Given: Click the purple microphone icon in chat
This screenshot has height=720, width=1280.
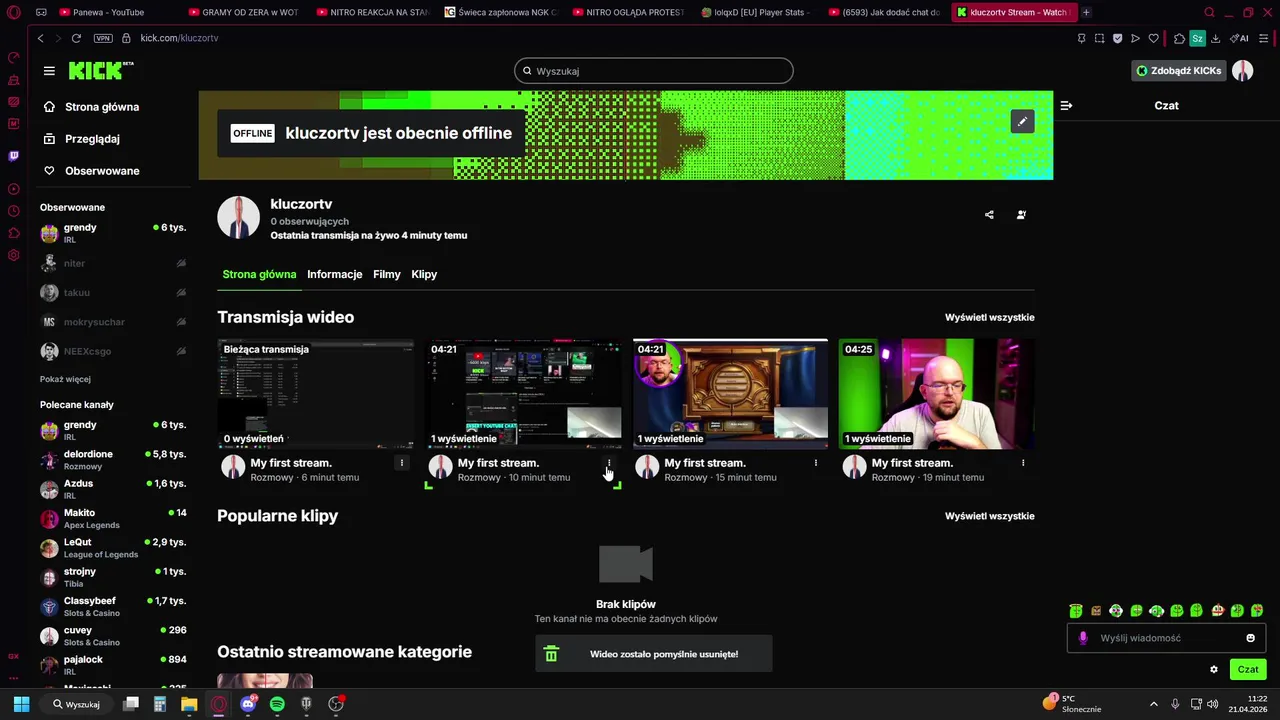Looking at the screenshot, I should click(1083, 638).
